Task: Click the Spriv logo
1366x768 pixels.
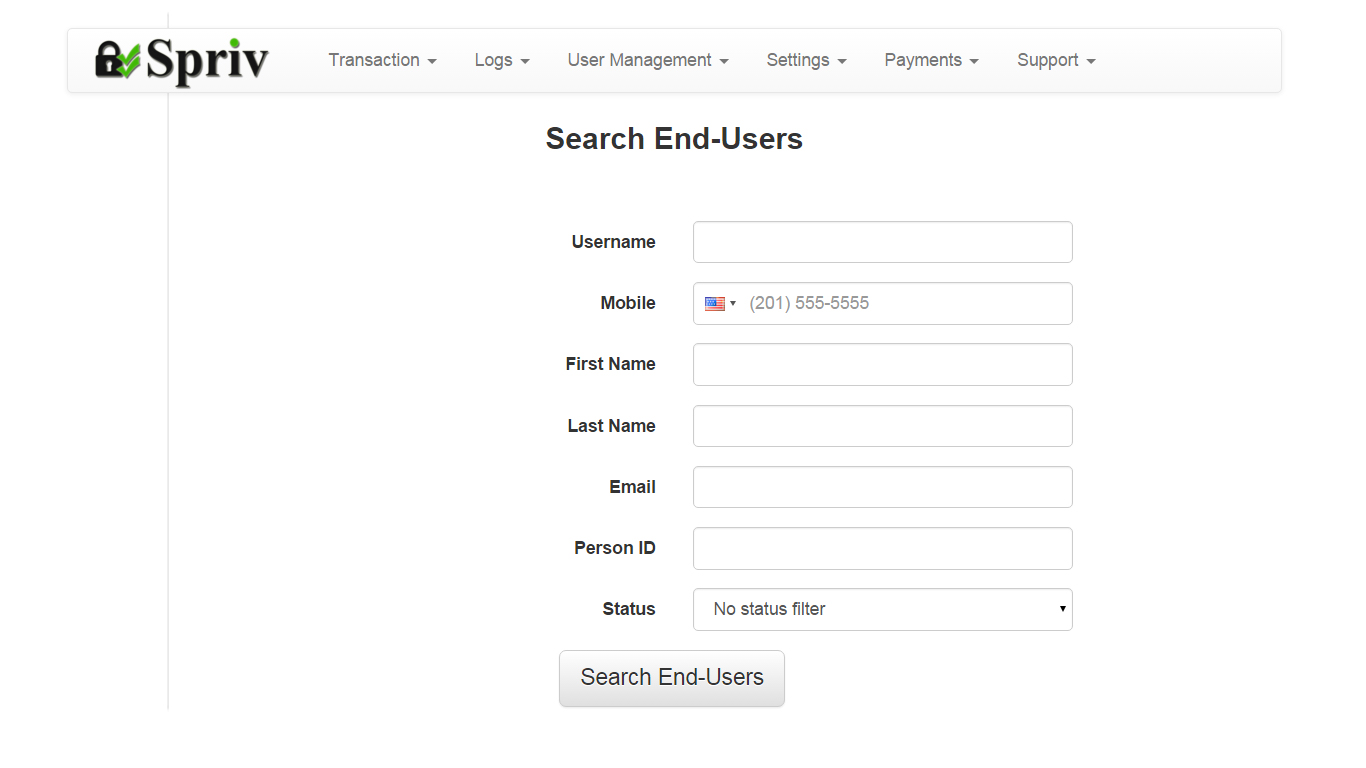Action: point(182,61)
